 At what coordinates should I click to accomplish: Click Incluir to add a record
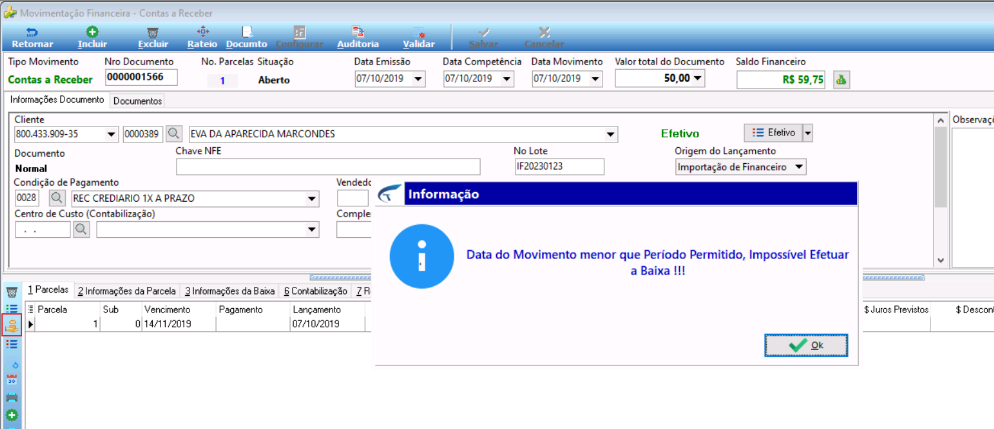(x=92, y=38)
